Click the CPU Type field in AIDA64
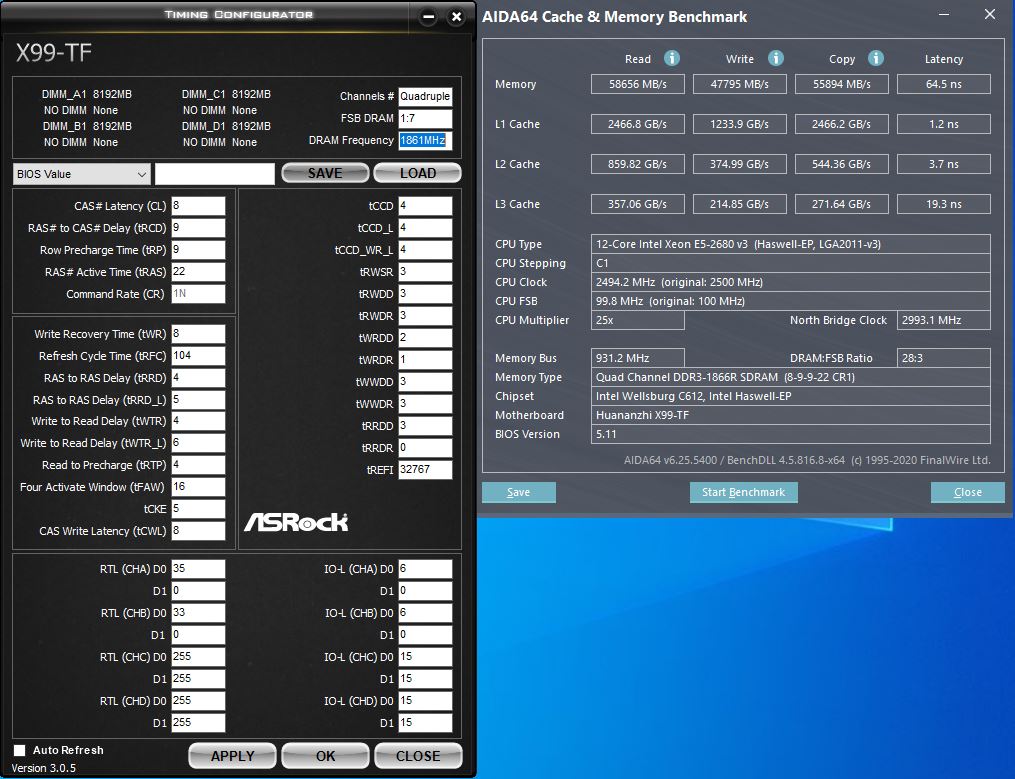1015x779 pixels. pos(790,244)
